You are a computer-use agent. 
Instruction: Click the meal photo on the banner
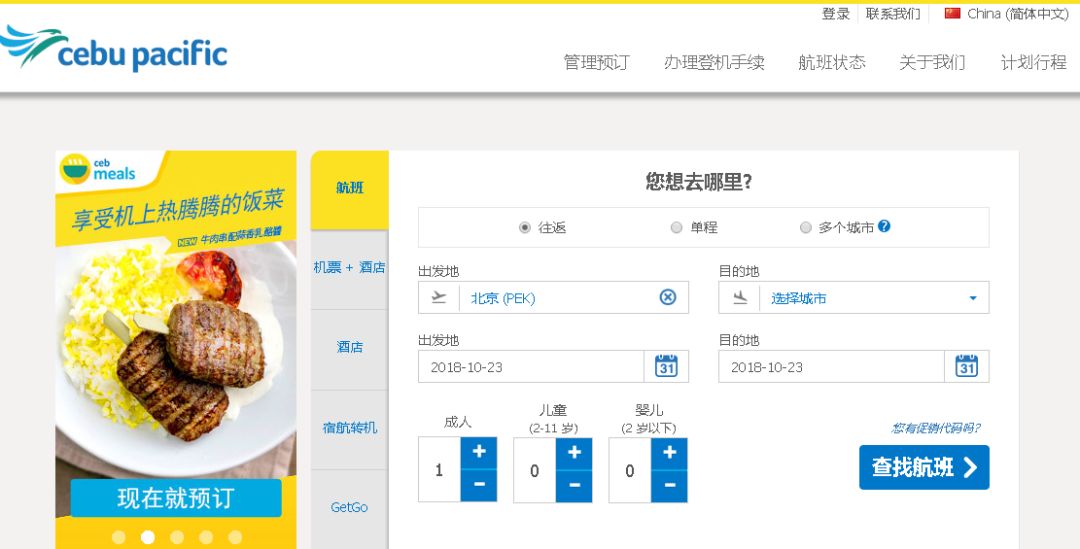coord(176,358)
